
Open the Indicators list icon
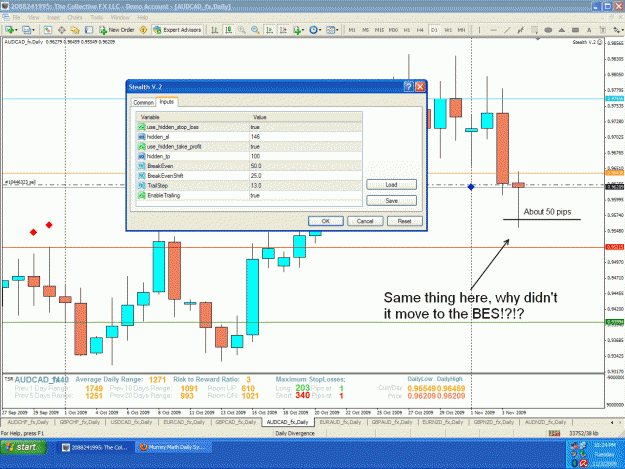tap(297, 30)
